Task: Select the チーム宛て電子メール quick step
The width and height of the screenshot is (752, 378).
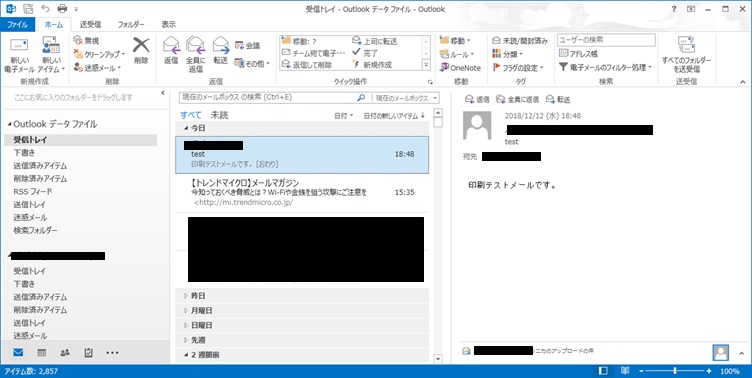Action: click(x=314, y=53)
